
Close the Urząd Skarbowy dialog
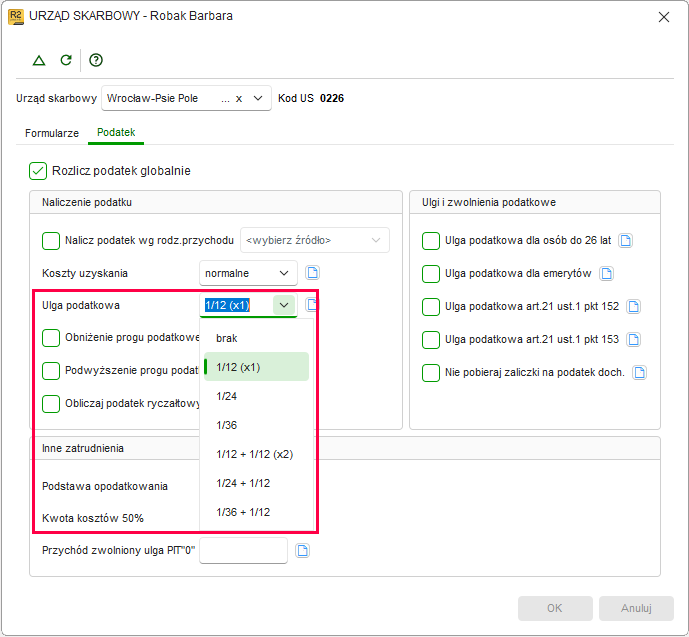pos(664,17)
